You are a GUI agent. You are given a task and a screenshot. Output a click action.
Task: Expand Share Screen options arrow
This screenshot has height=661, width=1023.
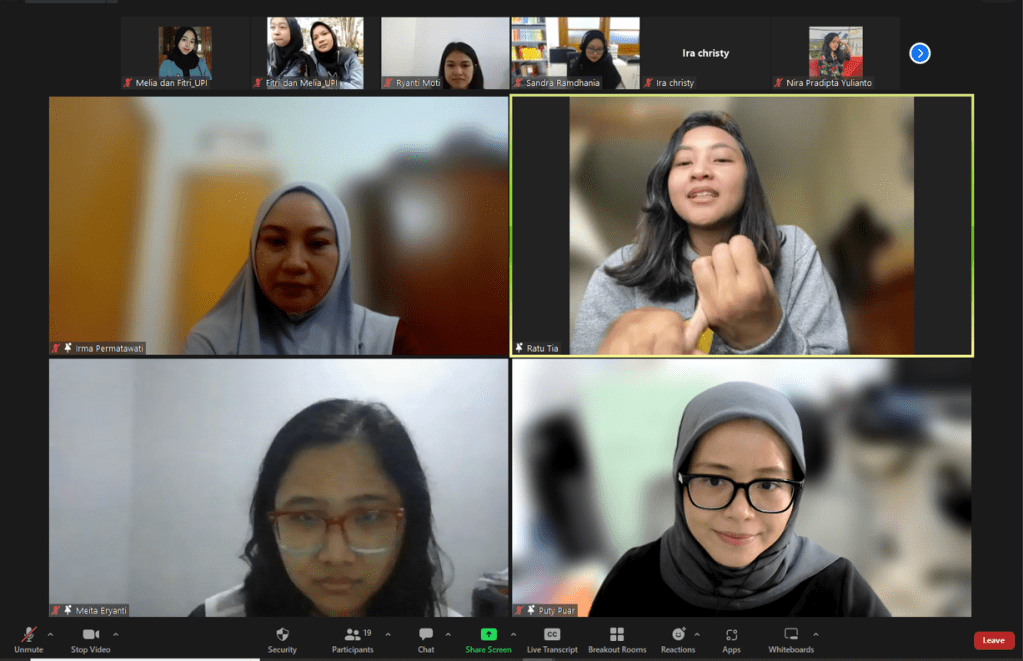pos(514,634)
